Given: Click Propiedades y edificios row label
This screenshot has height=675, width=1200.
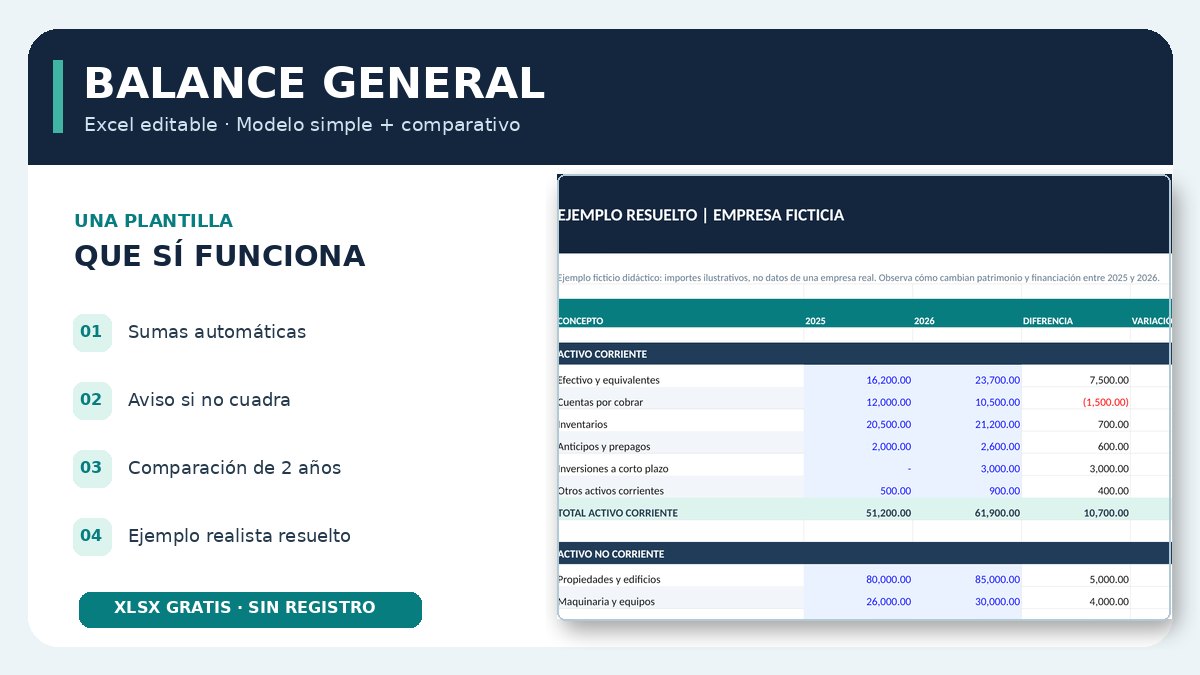Looking at the screenshot, I should point(609,579).
